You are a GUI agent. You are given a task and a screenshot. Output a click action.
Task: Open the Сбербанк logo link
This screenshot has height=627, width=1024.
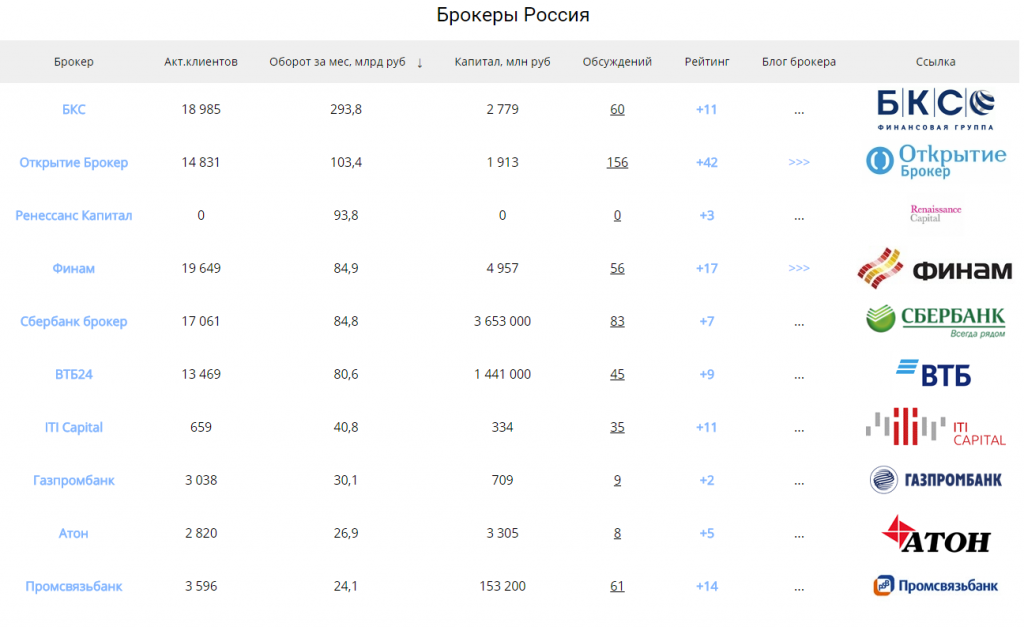point(935,321)
